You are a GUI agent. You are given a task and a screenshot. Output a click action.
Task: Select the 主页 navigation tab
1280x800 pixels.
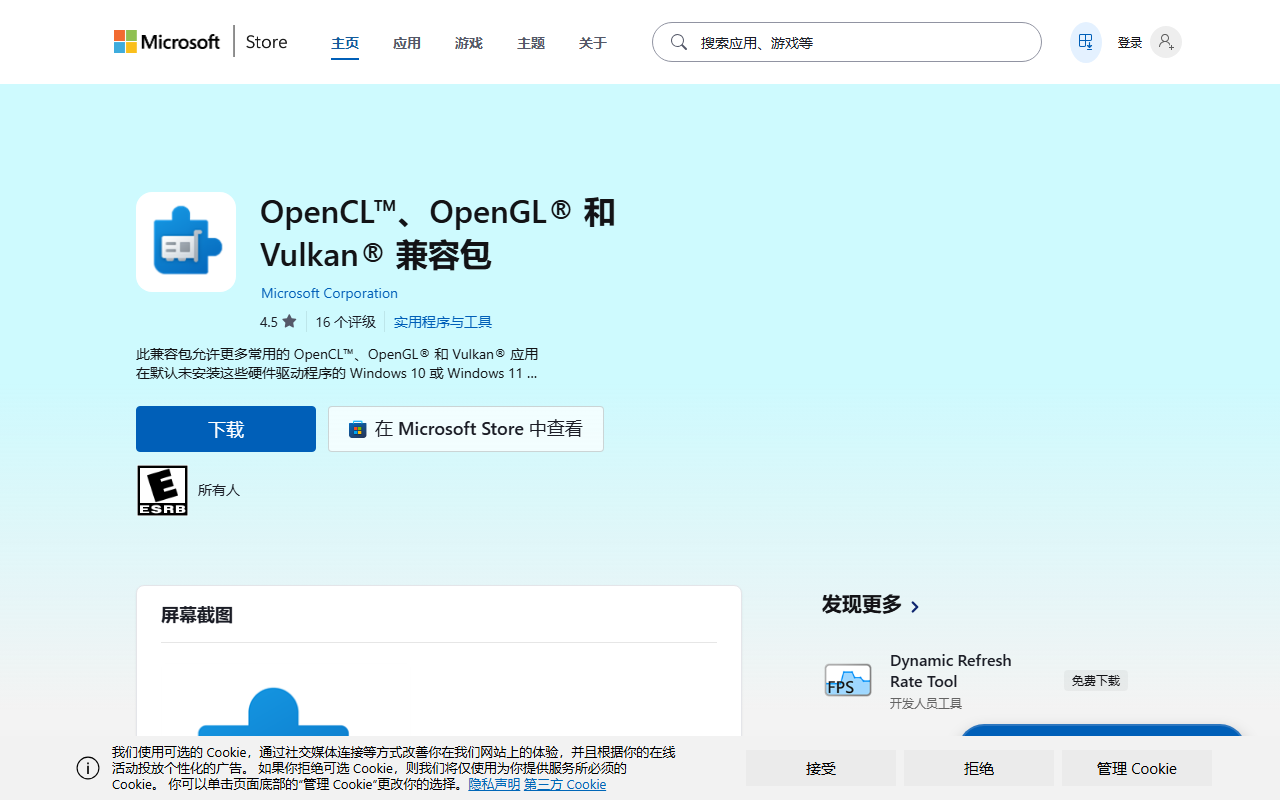345,43
